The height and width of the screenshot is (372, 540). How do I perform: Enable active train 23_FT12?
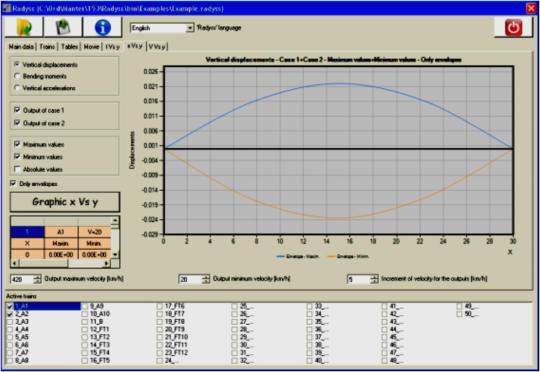[159, 352]
